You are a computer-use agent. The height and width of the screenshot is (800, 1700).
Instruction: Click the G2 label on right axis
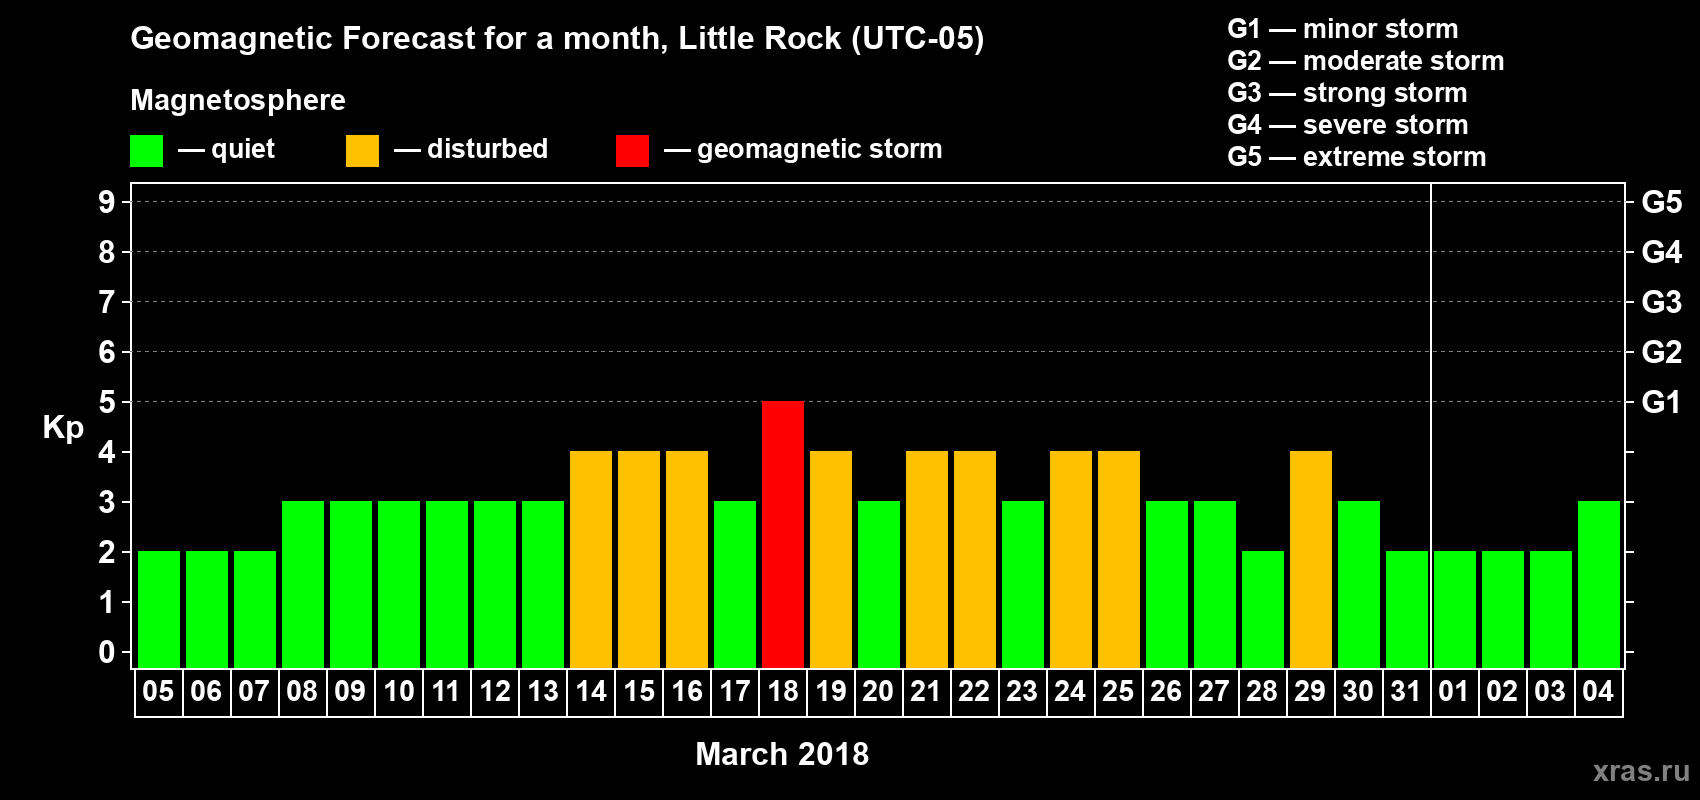coord(1661,352)
